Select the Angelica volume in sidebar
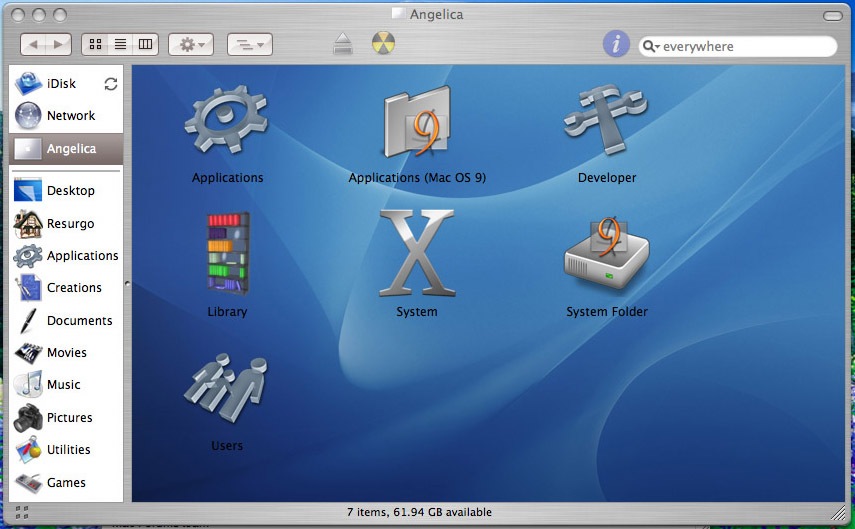This screenshot has width=855, height=529. [66, 148]
